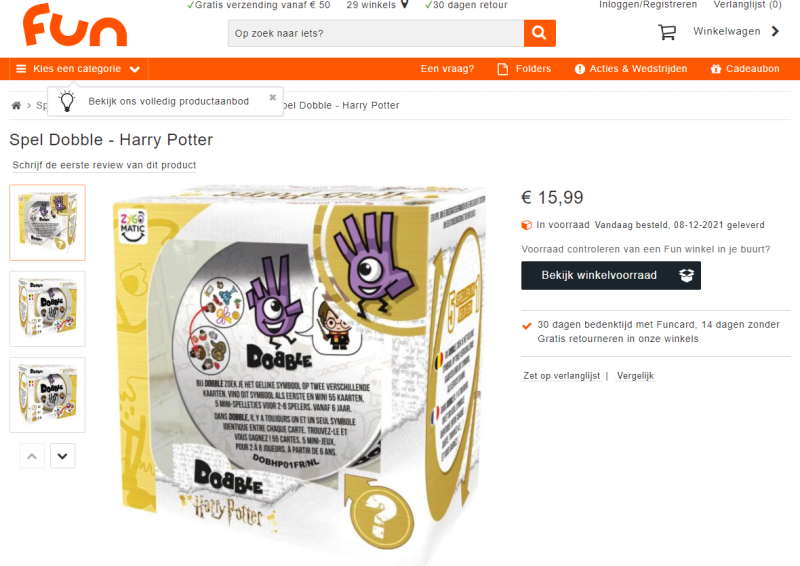The height and width of the screenshot is (566, 800).
Task: Open the shopping cart icon
Action: click(667, 32)
